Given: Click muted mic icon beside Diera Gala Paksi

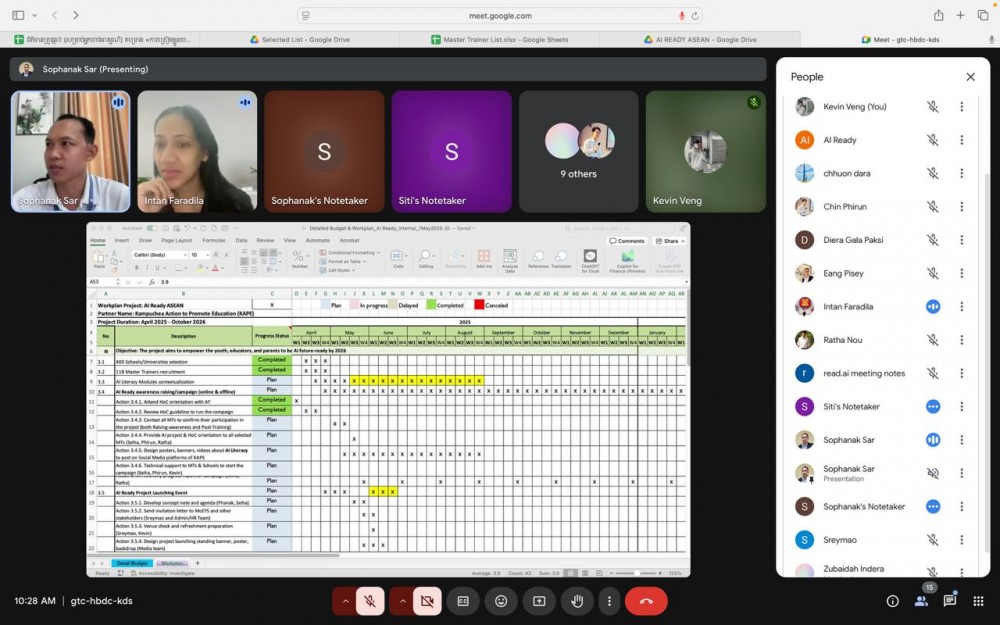Looking at the screenshot, I should click(x=932, y=240).
